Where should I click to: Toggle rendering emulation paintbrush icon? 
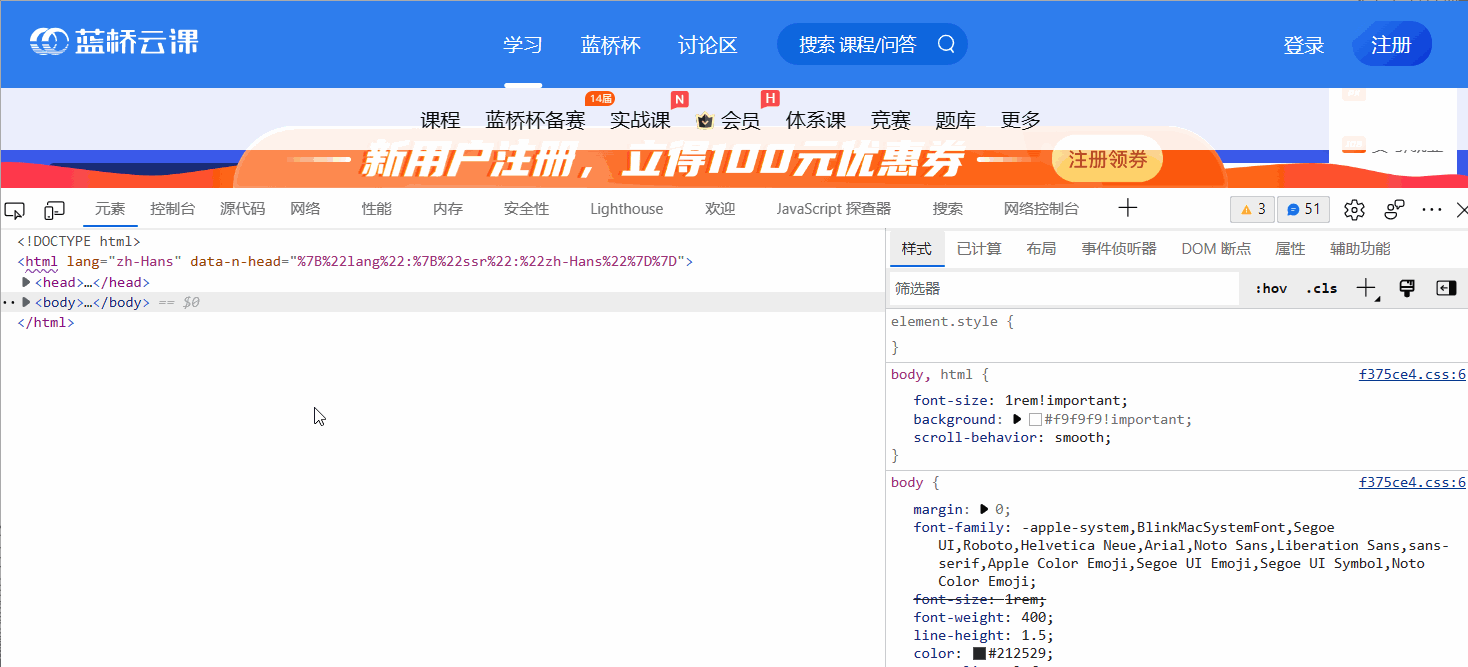1407,288
